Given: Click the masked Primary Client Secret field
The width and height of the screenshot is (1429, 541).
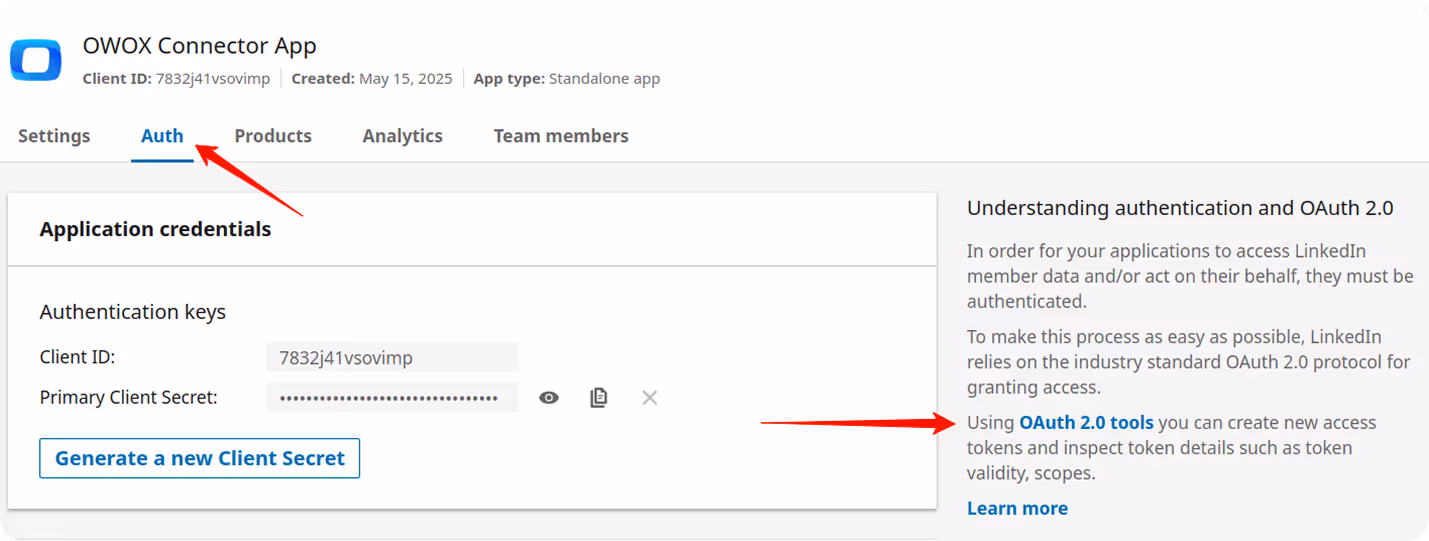Looking at the screenshot, I should [x=392, y=397].
